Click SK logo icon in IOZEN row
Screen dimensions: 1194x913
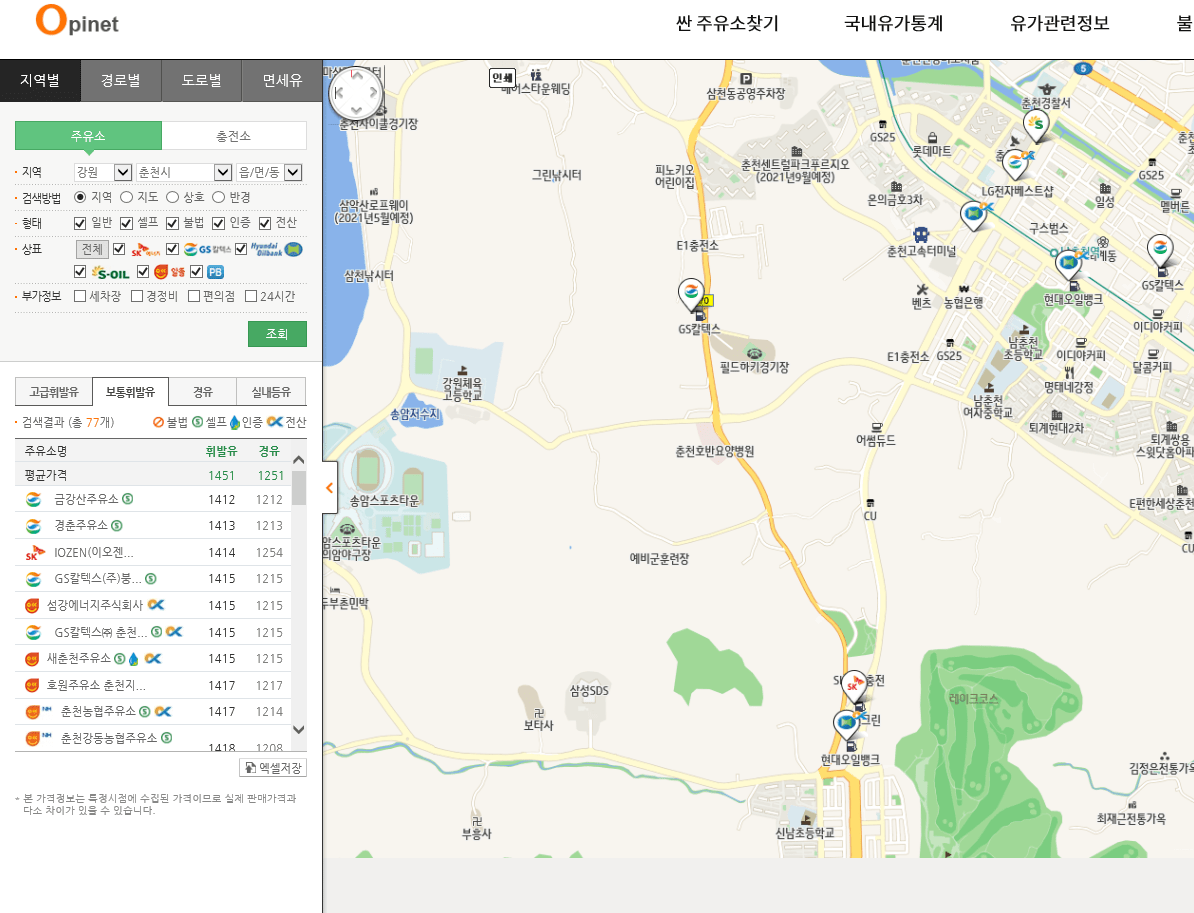tap(35, 552)
